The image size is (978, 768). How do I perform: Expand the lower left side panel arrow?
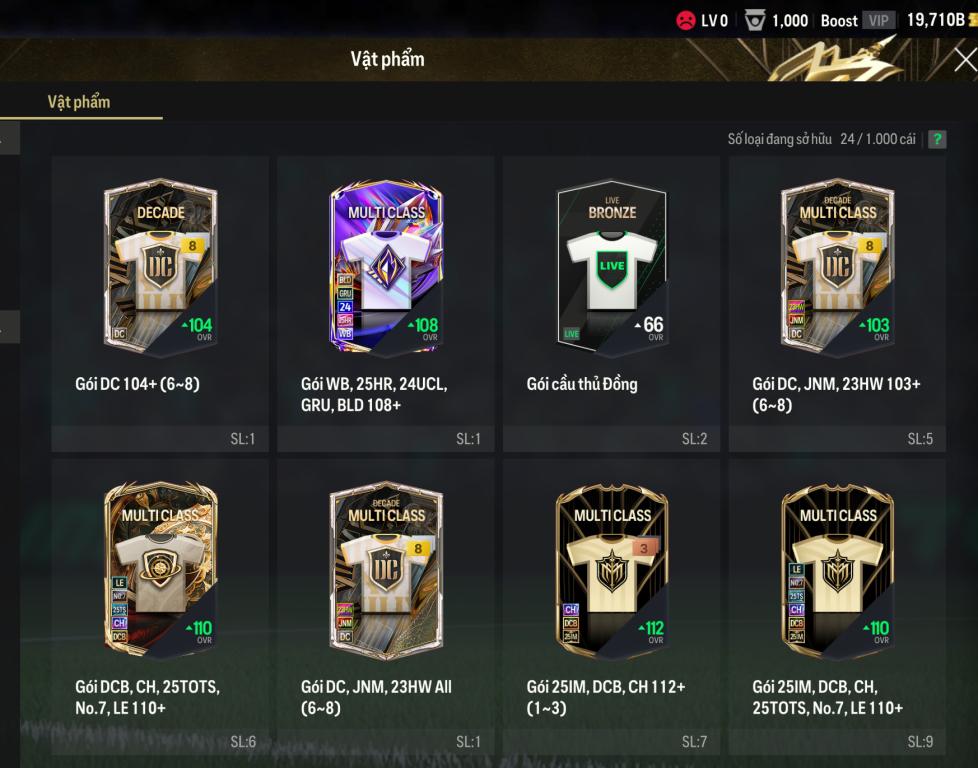click(9, 326)
